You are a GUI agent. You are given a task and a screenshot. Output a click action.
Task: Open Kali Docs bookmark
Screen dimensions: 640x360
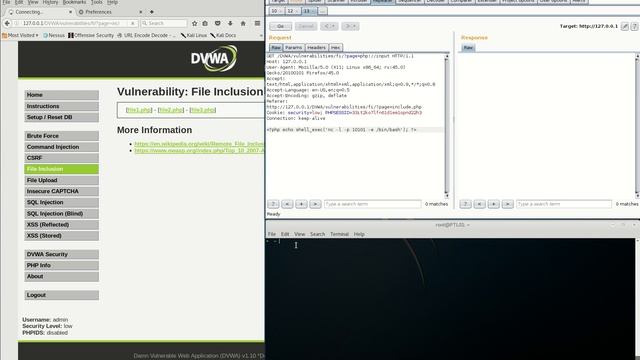click(x=223, y=36)
